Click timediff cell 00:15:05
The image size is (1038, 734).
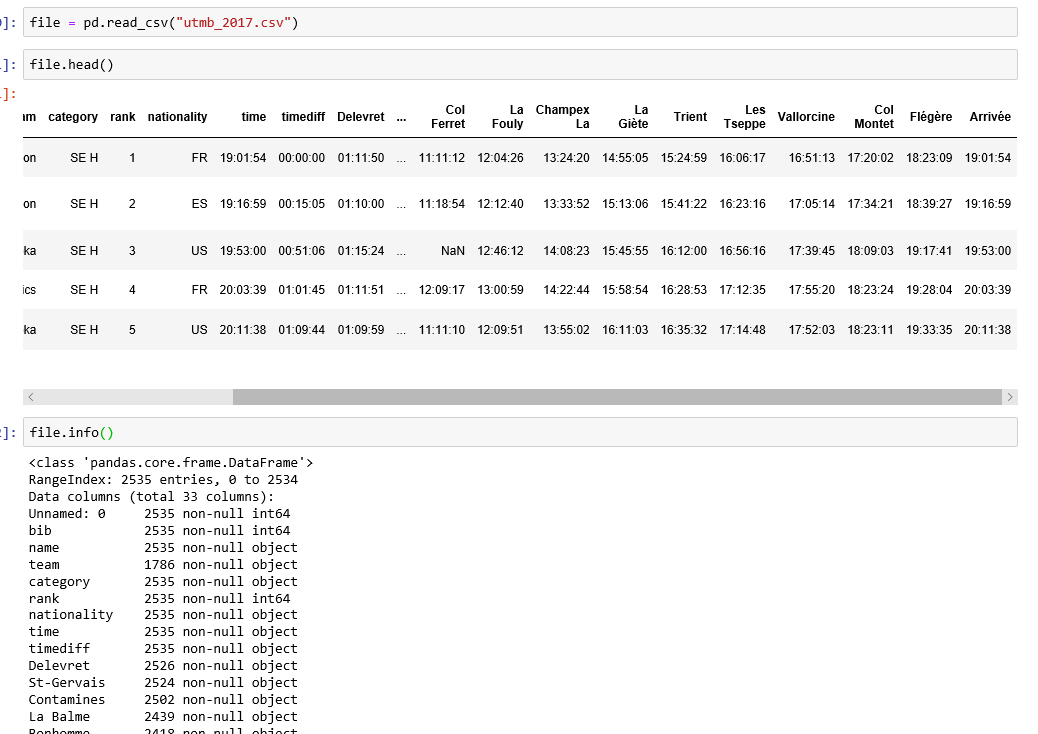pos(302,204)
